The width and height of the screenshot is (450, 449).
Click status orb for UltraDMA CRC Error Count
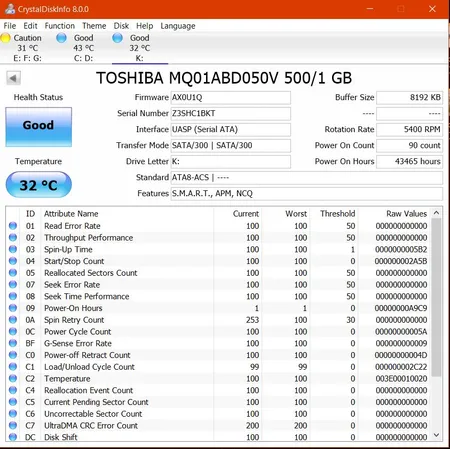[x=13, y=425]
